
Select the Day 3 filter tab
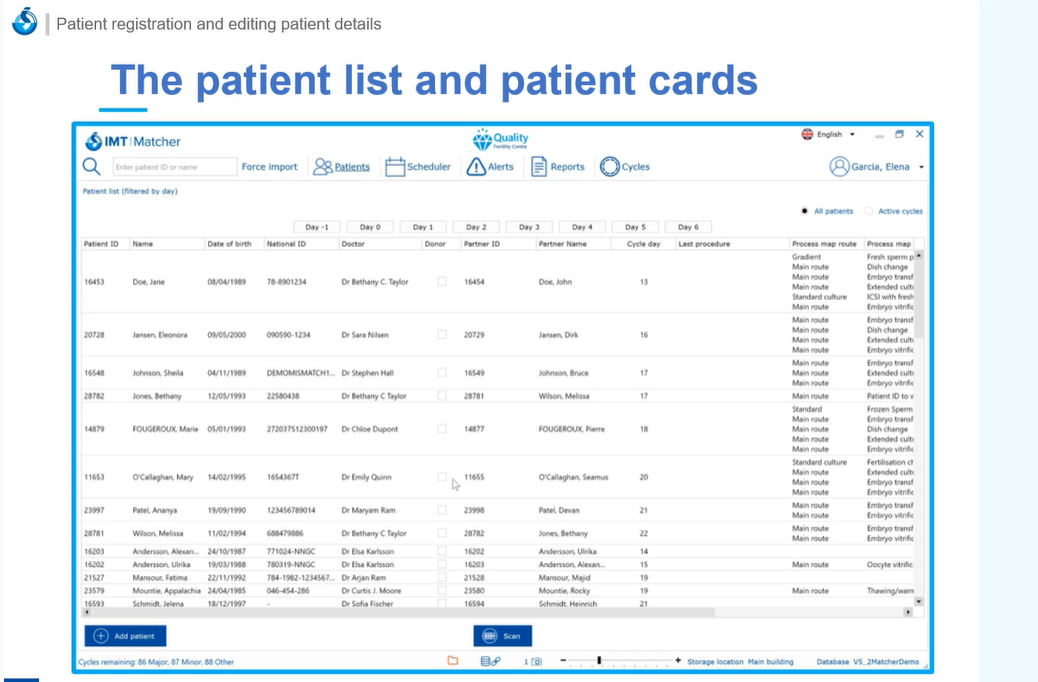click(529, 227)
